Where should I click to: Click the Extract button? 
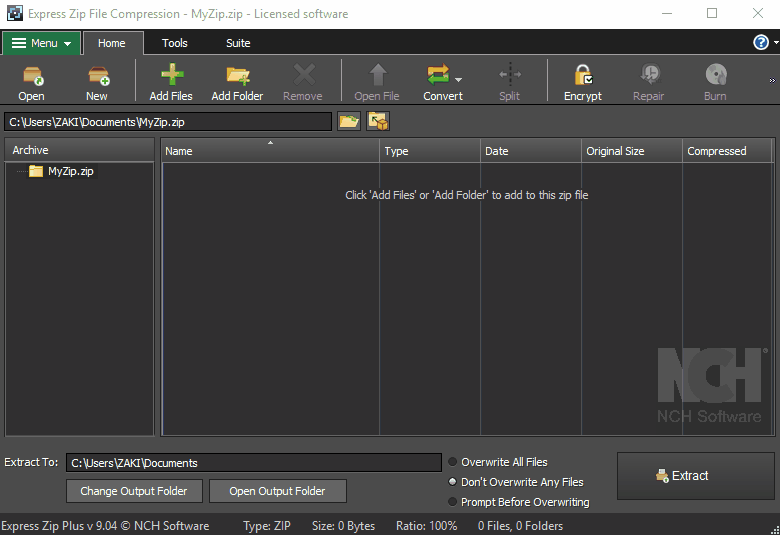point(695,476)
